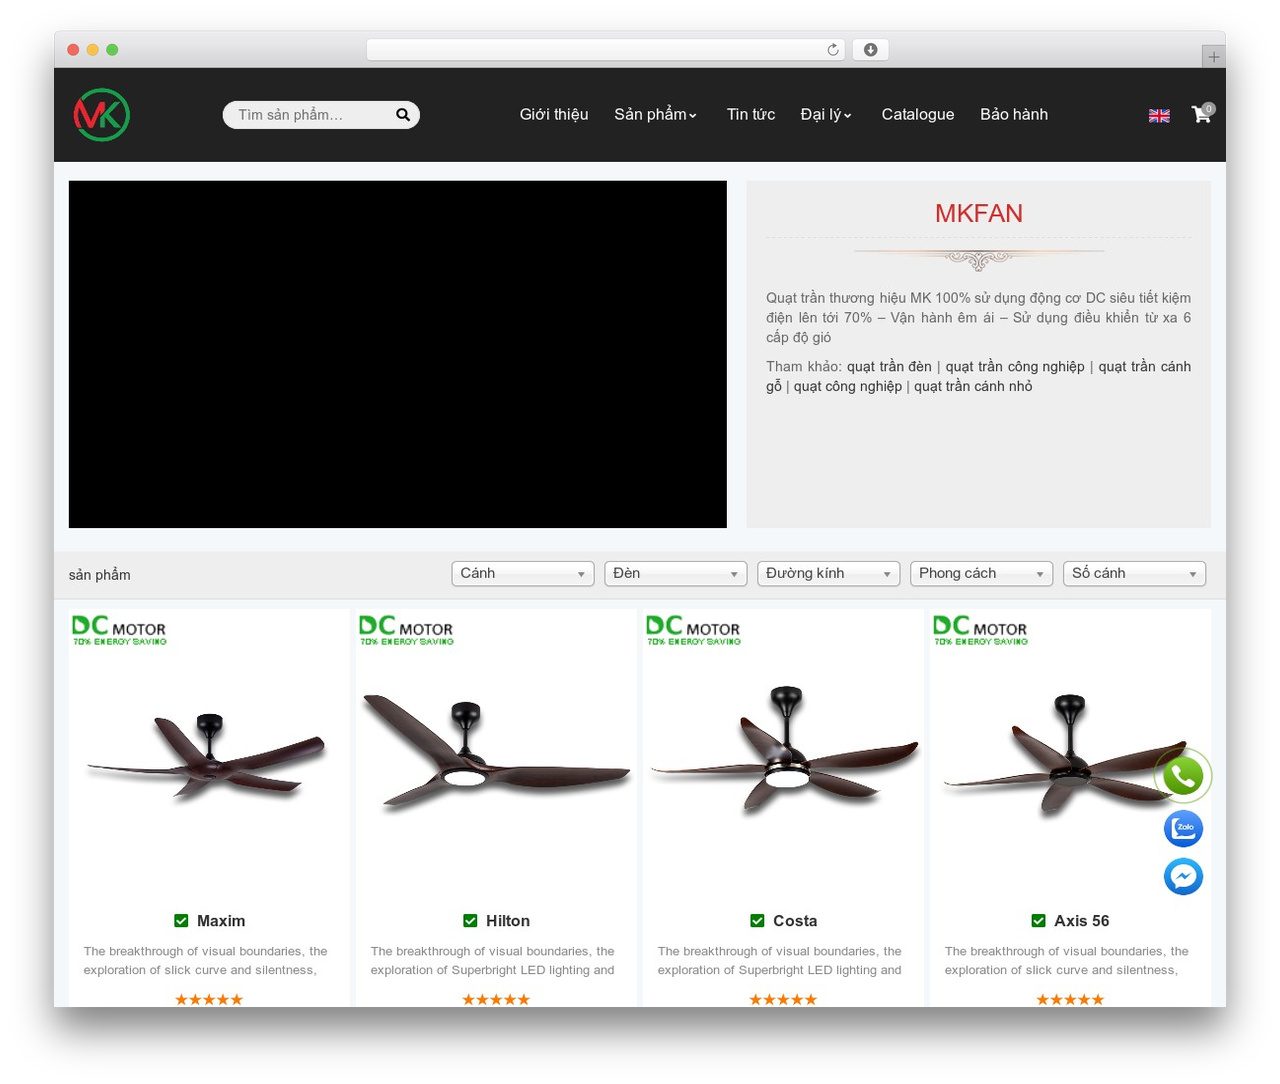The width and height of the screenshot is (1280, 1084).
Task: Follow the 'quạt trần công nghiệp' link
Action: pyautogui.click(x=1015, y=367)
